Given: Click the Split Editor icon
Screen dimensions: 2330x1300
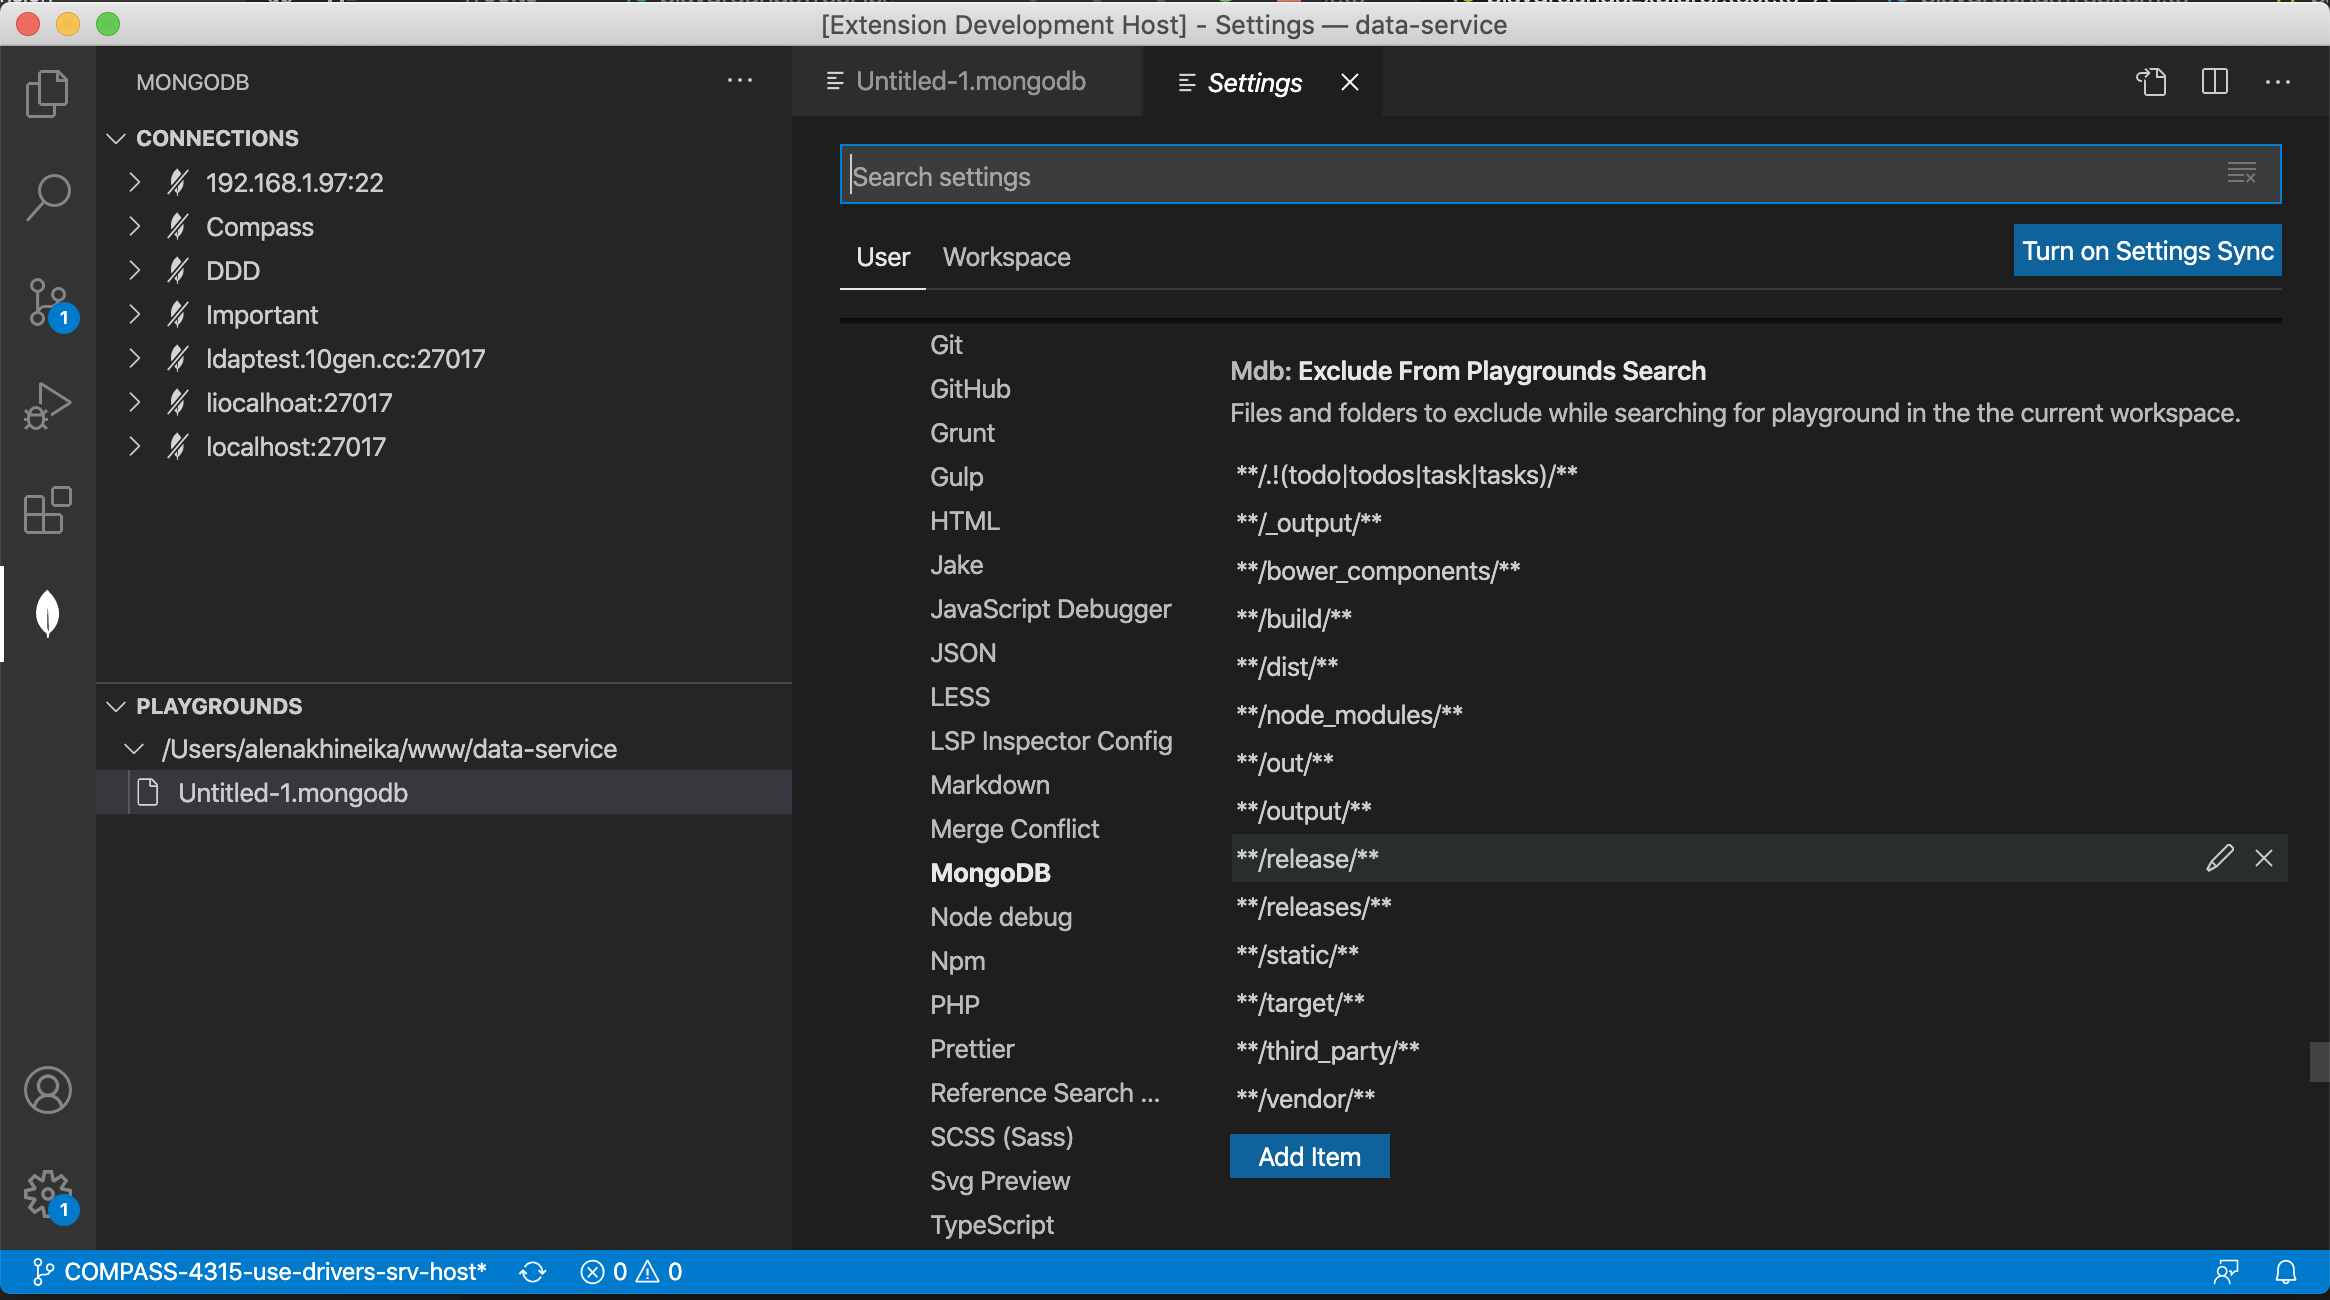Looking at the screenshot, I should 2215,82.
